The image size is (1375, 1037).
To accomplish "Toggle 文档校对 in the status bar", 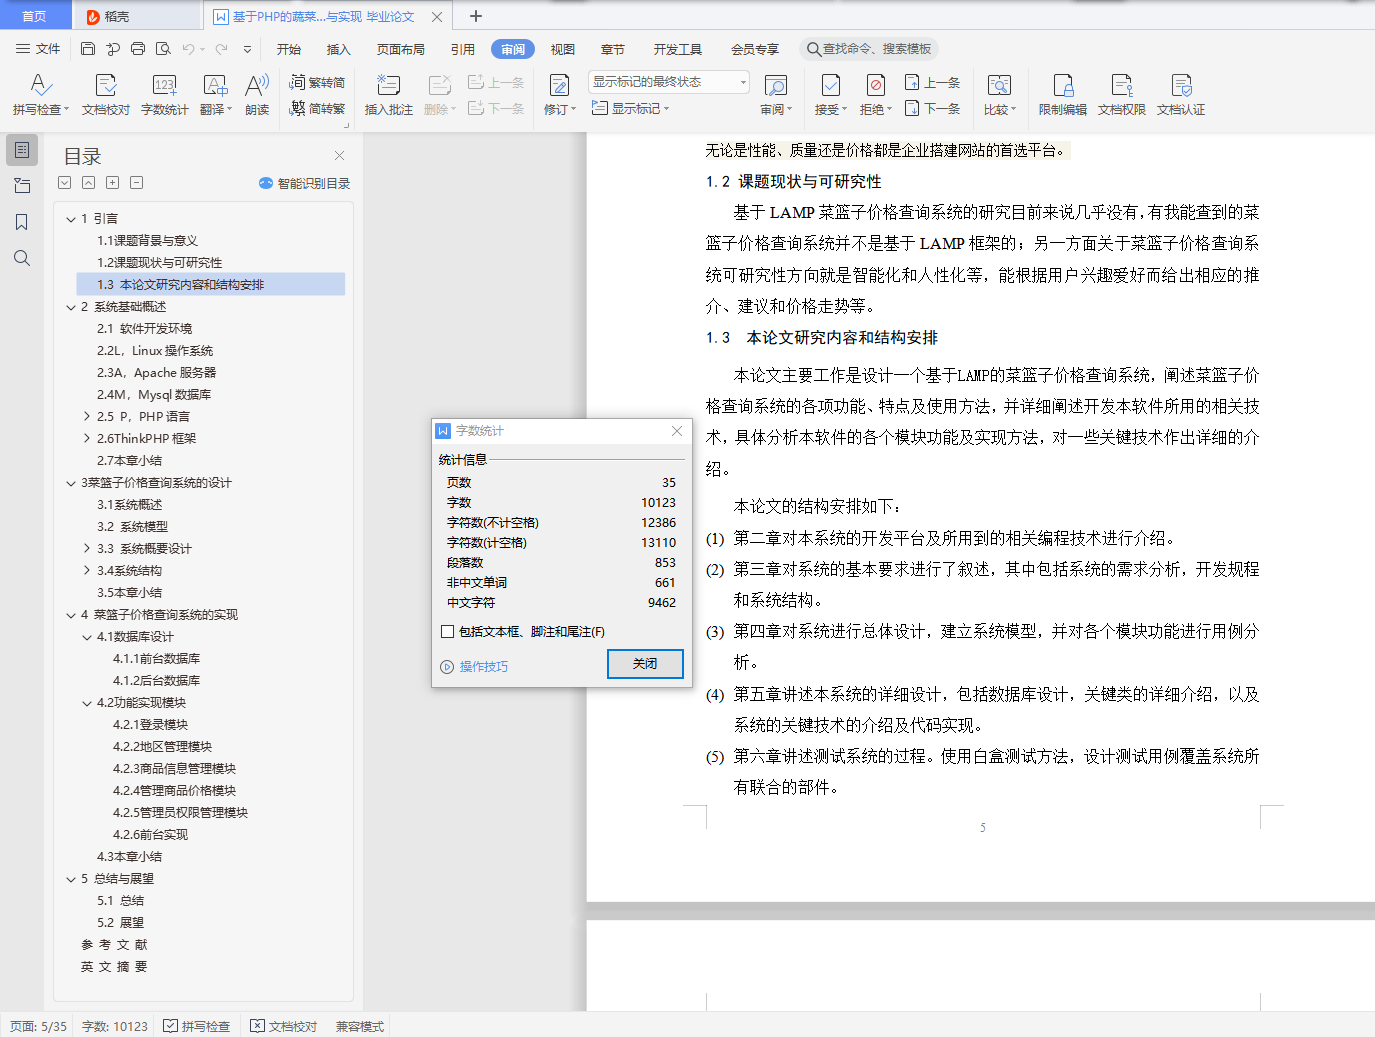I will pyautogui.click(x=284, y=1026).
